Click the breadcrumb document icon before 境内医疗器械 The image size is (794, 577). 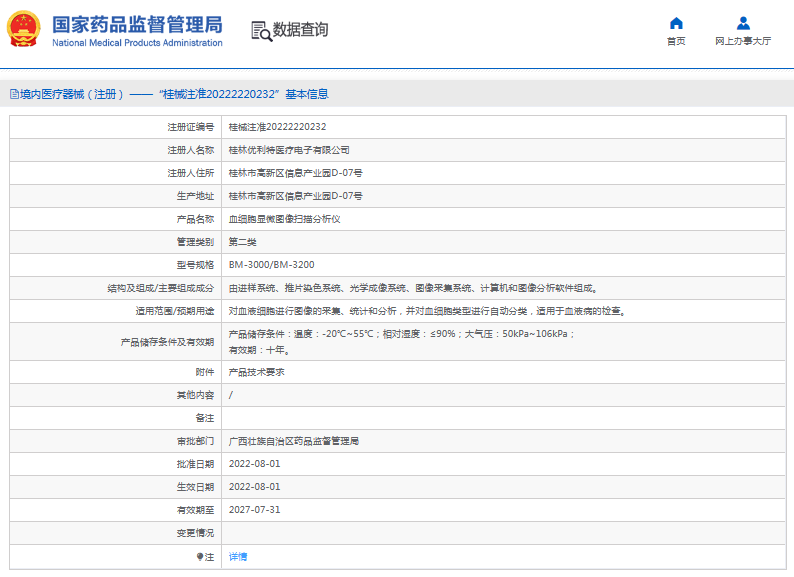click(x=14, y=94)
